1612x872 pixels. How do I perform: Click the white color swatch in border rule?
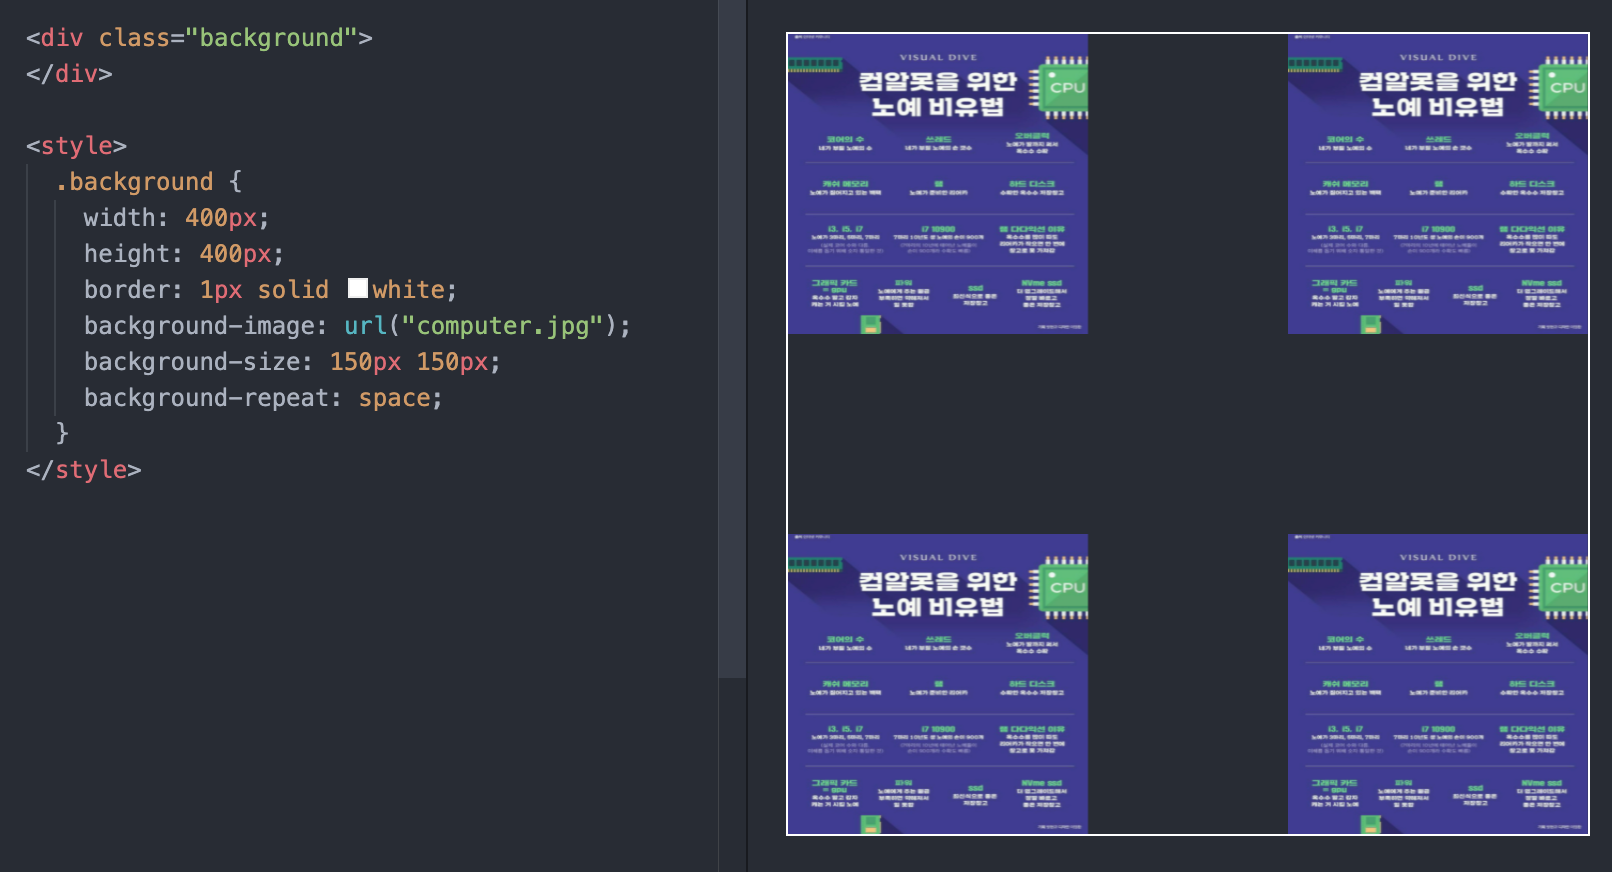(x=358, y=289)
